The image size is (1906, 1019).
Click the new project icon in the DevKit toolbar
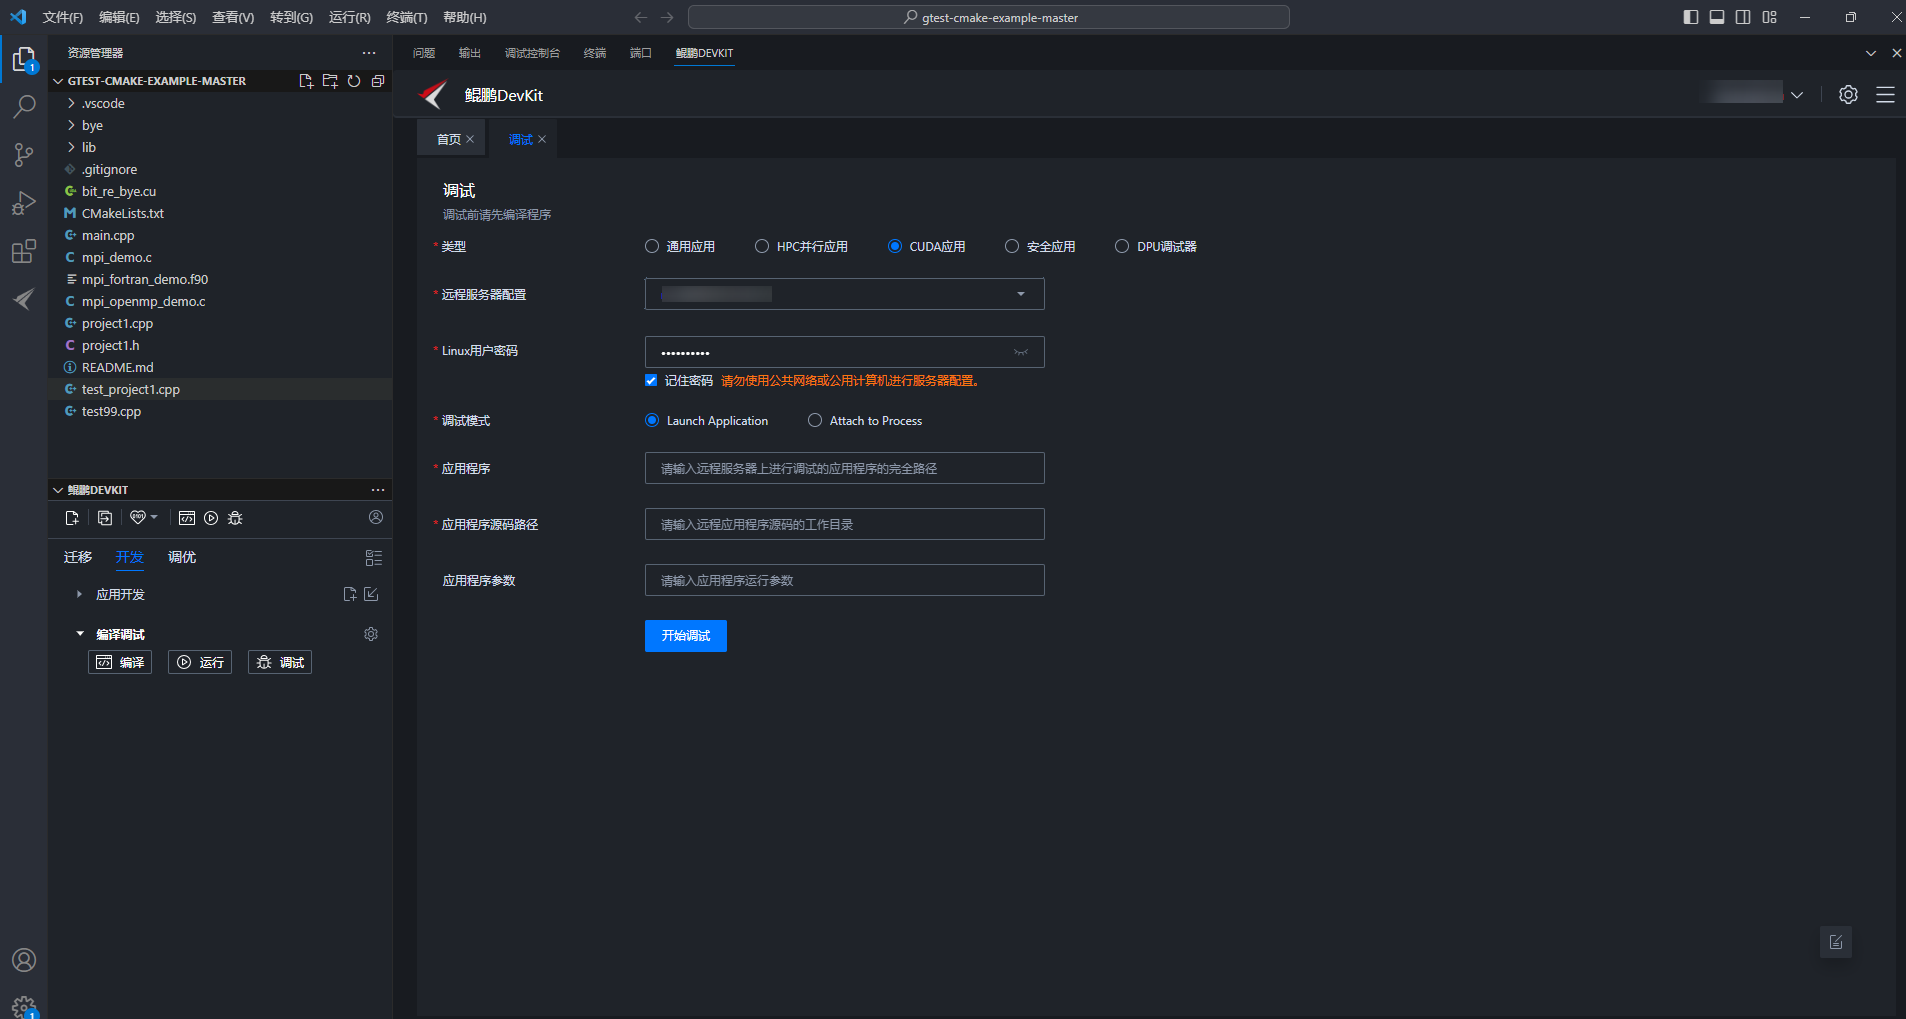coord(72,518)
